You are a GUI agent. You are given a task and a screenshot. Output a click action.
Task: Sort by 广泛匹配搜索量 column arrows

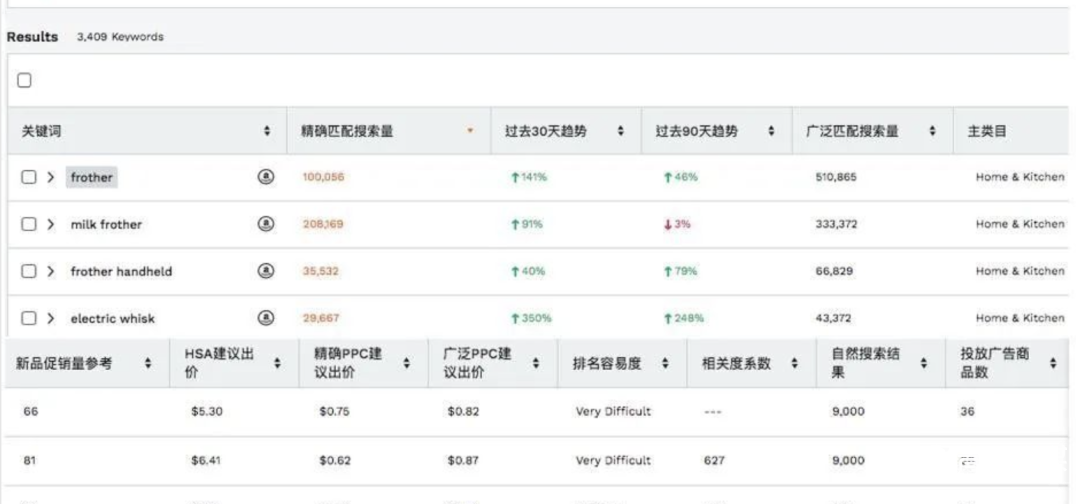932,131
